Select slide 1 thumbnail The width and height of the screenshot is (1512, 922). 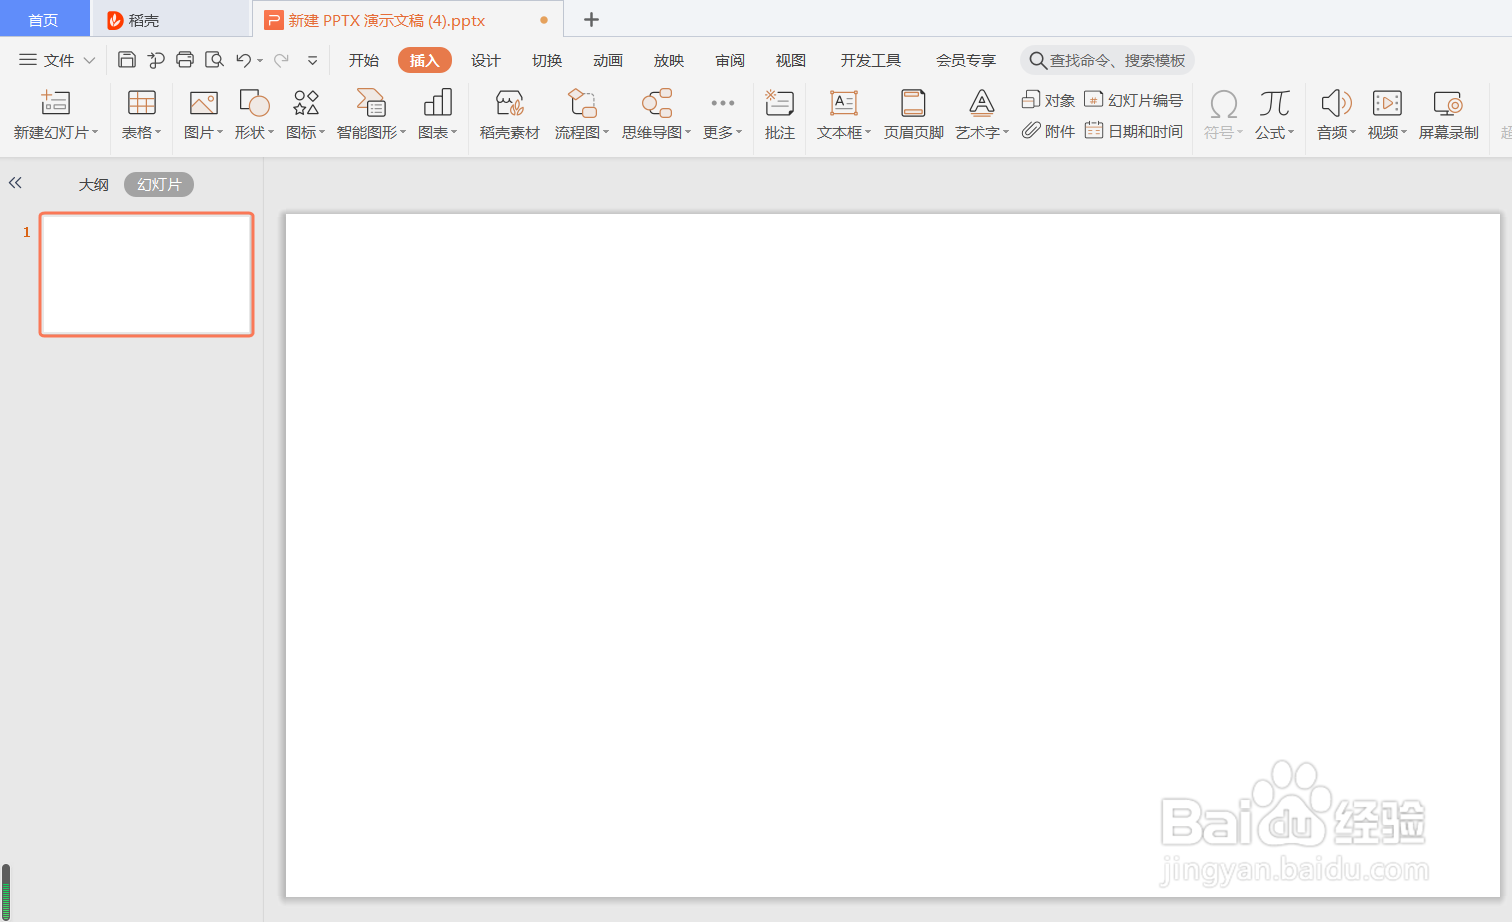click(147, 274)
